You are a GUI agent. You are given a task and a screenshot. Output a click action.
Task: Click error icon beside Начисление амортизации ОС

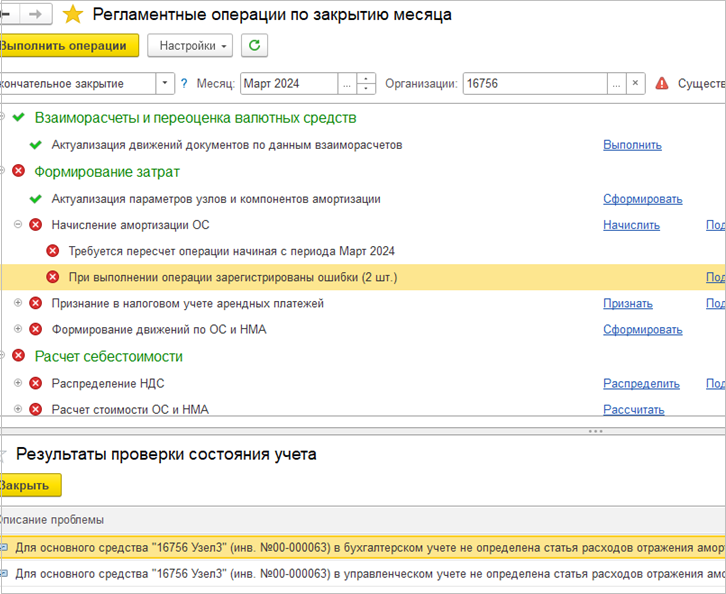coord(36,225)
